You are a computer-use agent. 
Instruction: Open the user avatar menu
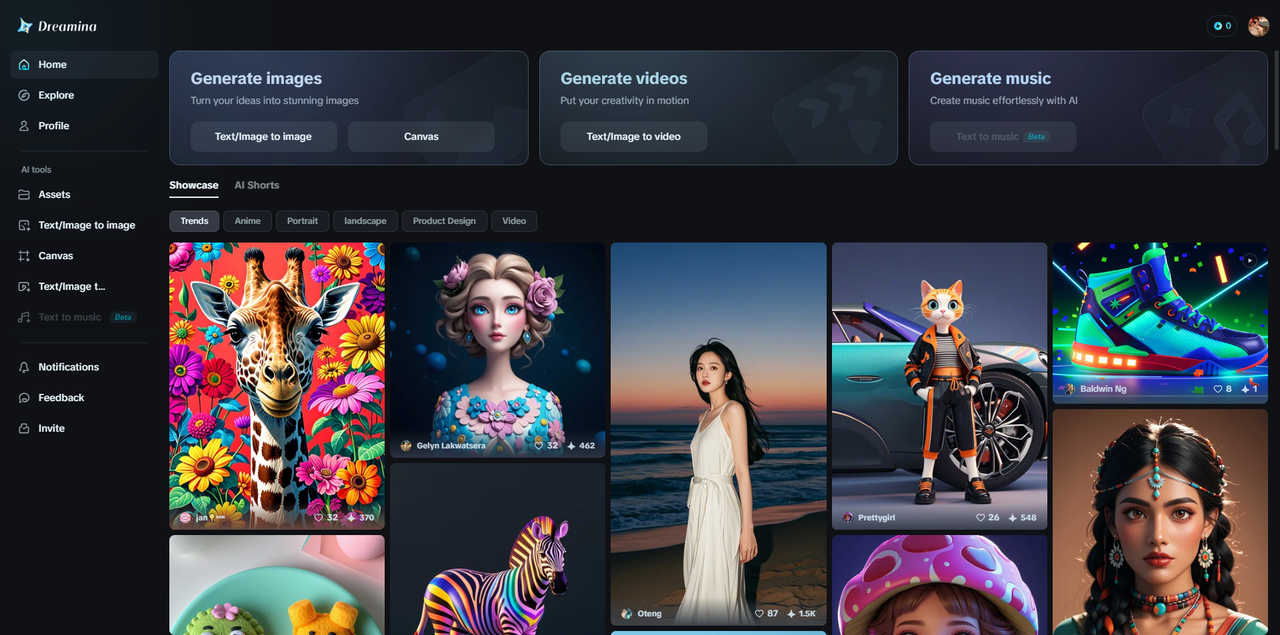pos(1258,26)
